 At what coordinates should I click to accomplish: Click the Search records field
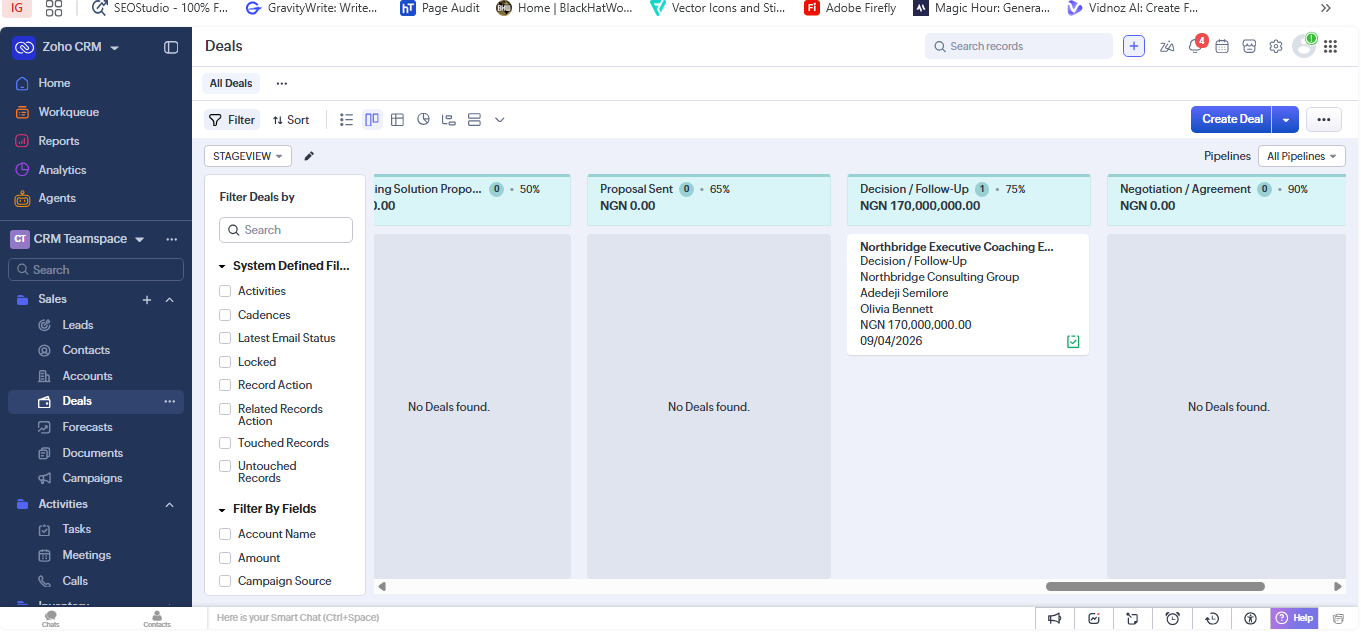tap(1019, 46)
